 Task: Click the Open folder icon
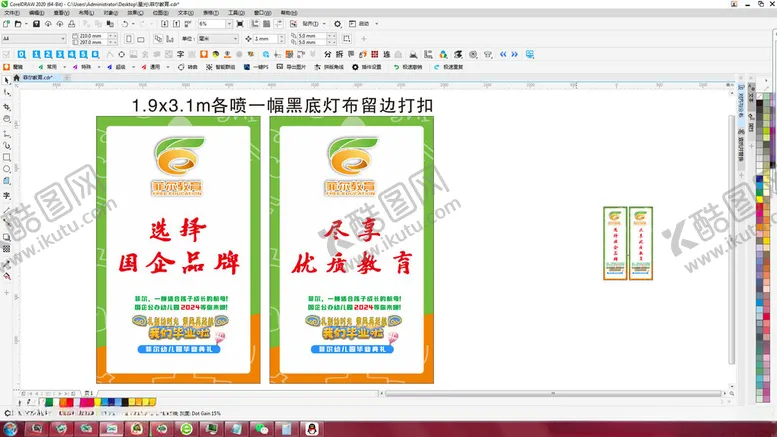pyautogui.click(x=18, y=23)
